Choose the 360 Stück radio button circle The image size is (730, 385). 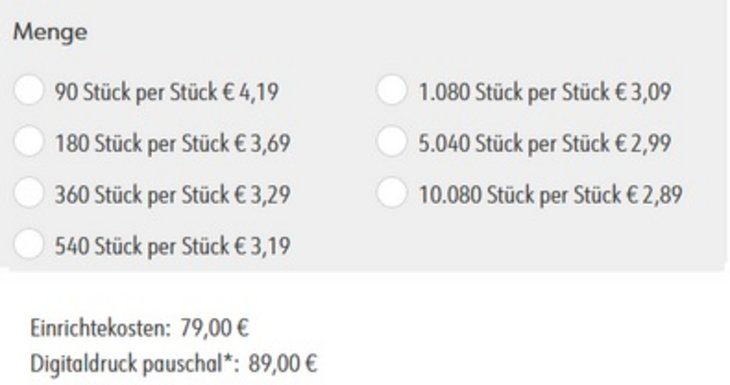29,193
